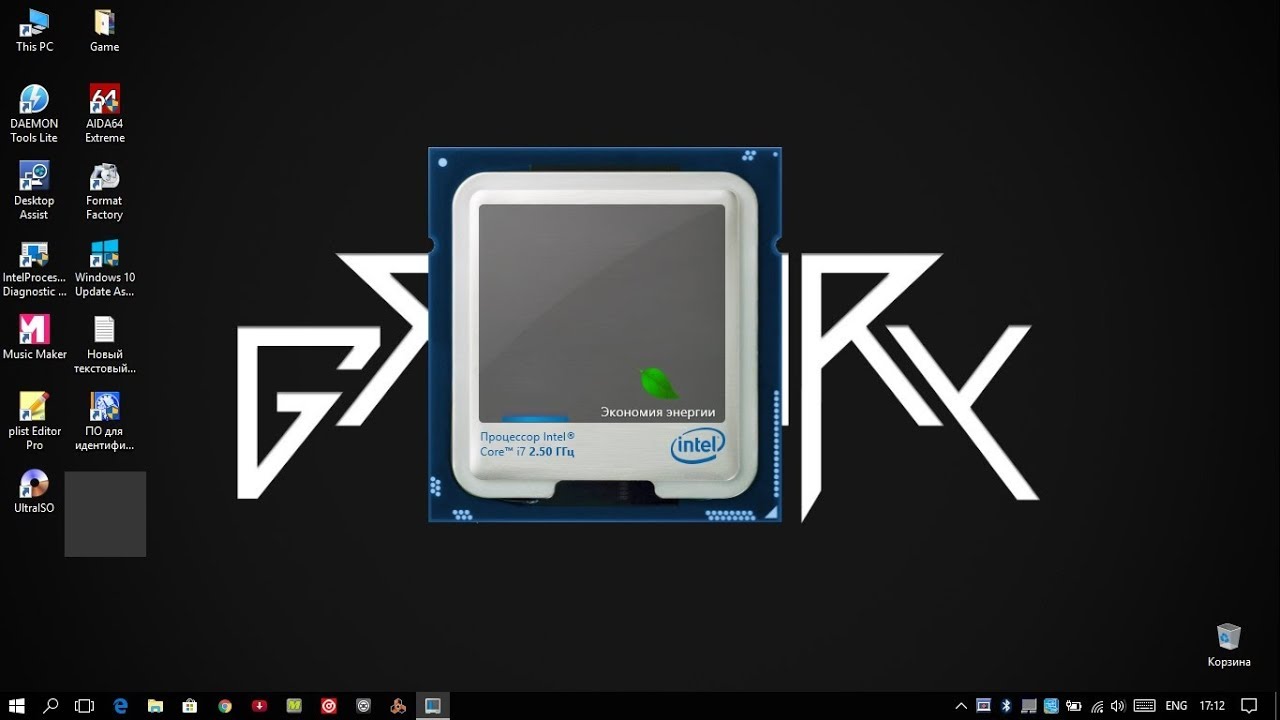Show hidden tray icons chevron

(961, 706)
